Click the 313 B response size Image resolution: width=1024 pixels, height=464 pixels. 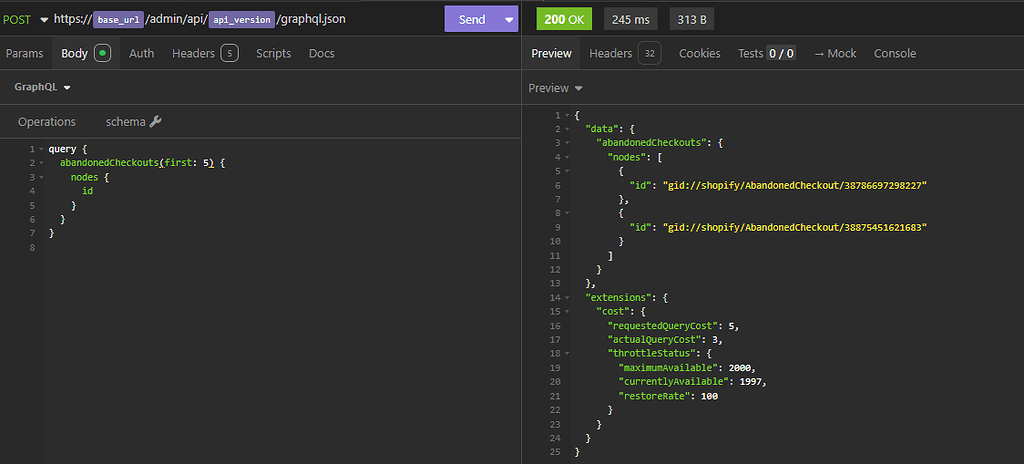point(692,20)
